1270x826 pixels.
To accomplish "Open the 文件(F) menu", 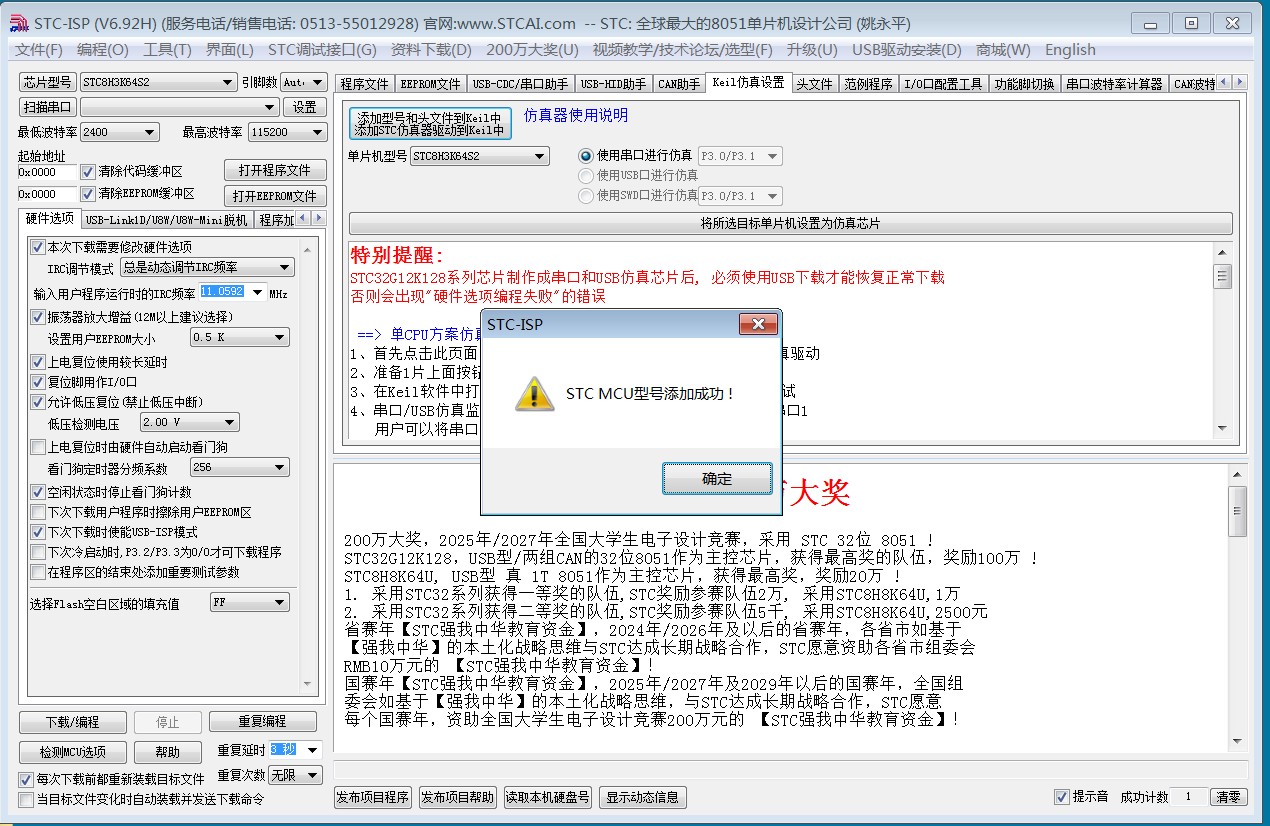I will (x=39, y=50).
